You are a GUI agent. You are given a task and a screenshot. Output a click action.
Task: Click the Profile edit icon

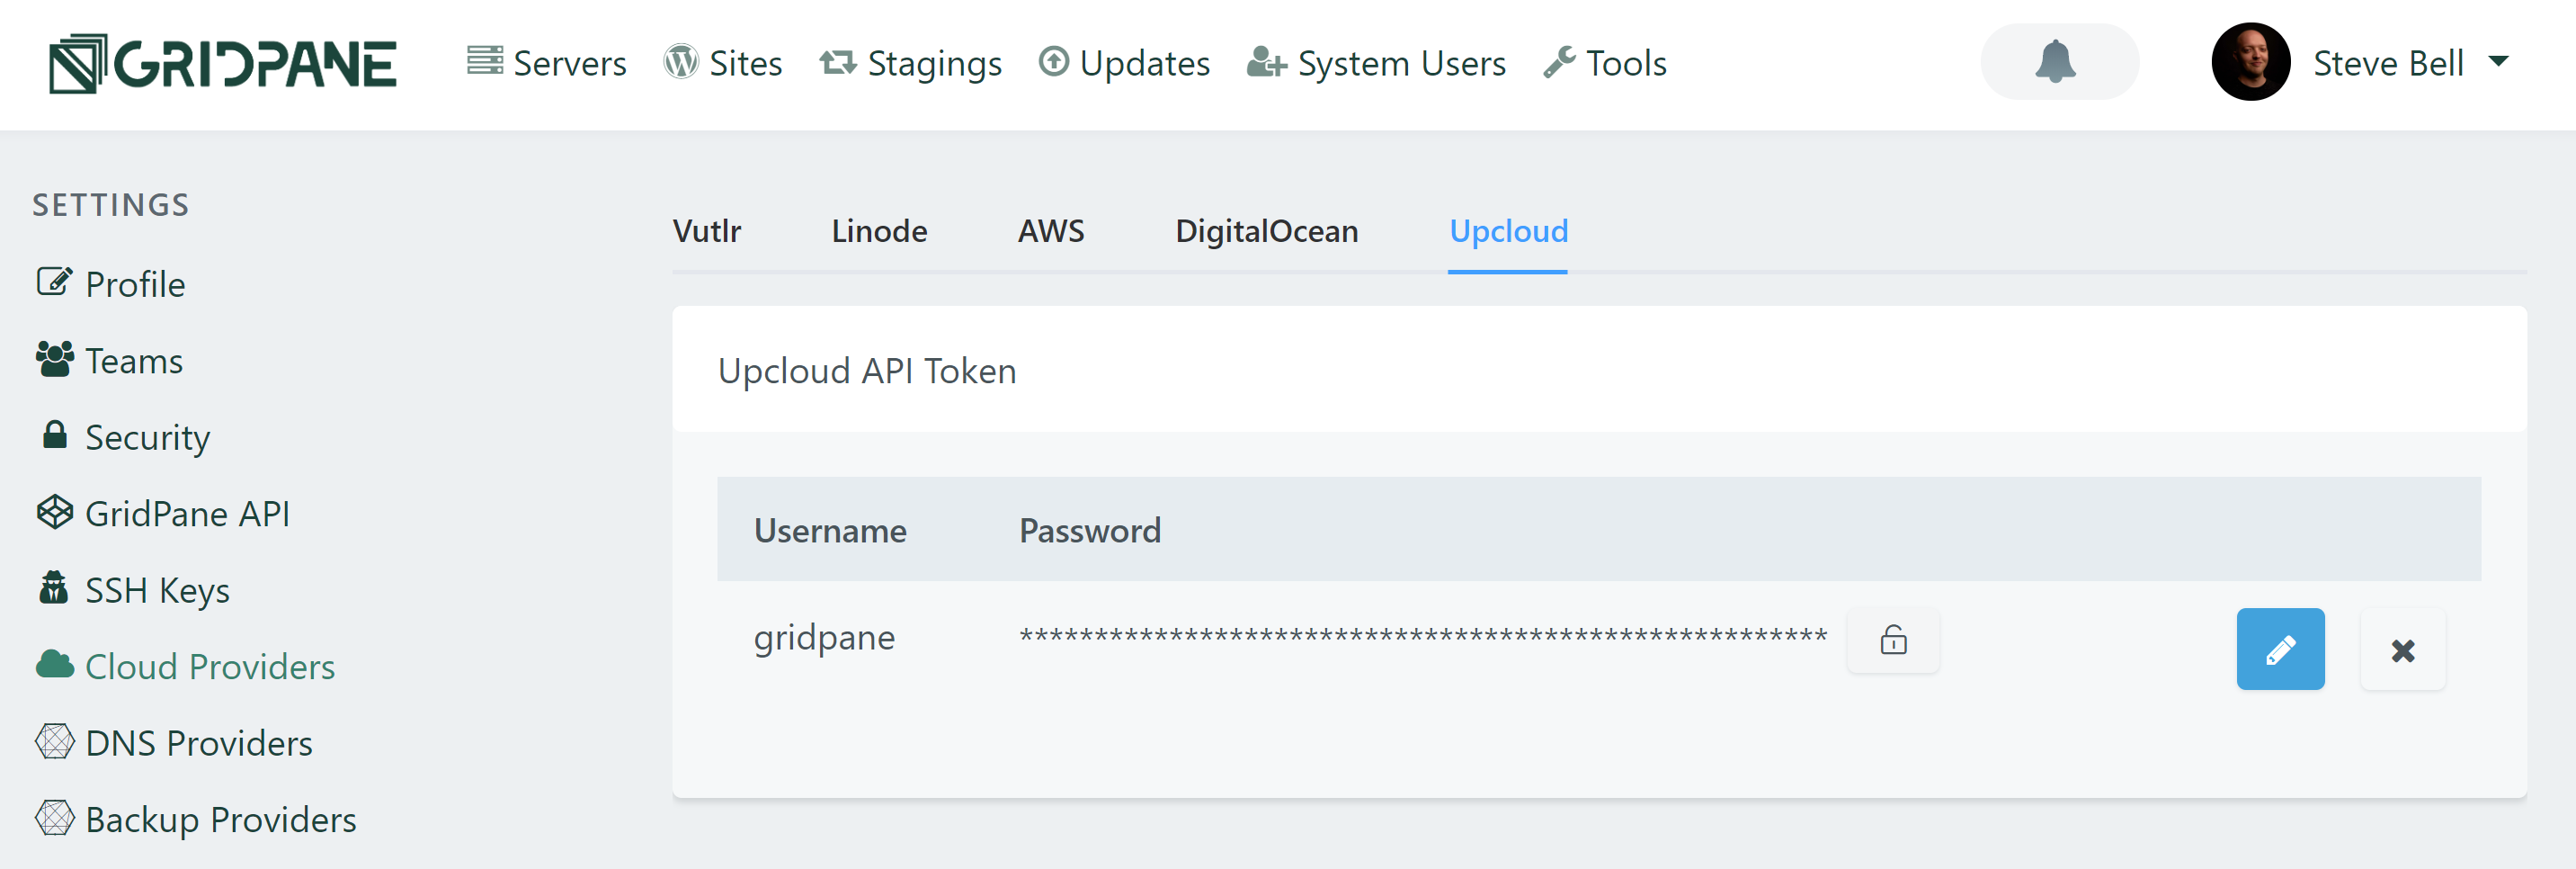(x=54, y=281)
